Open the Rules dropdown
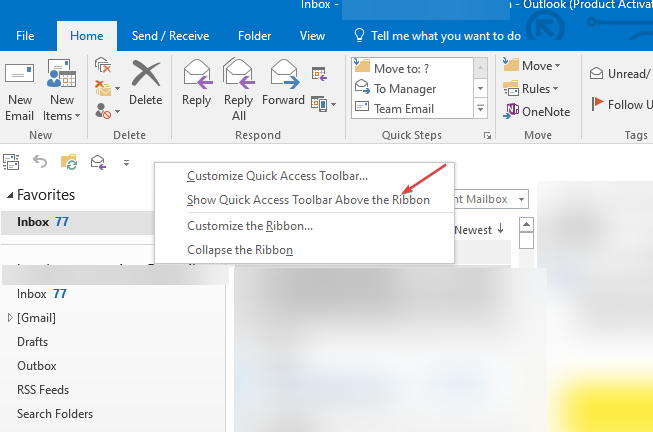The image size is (653, 432). pyautogui.click(x=531, y=89)
